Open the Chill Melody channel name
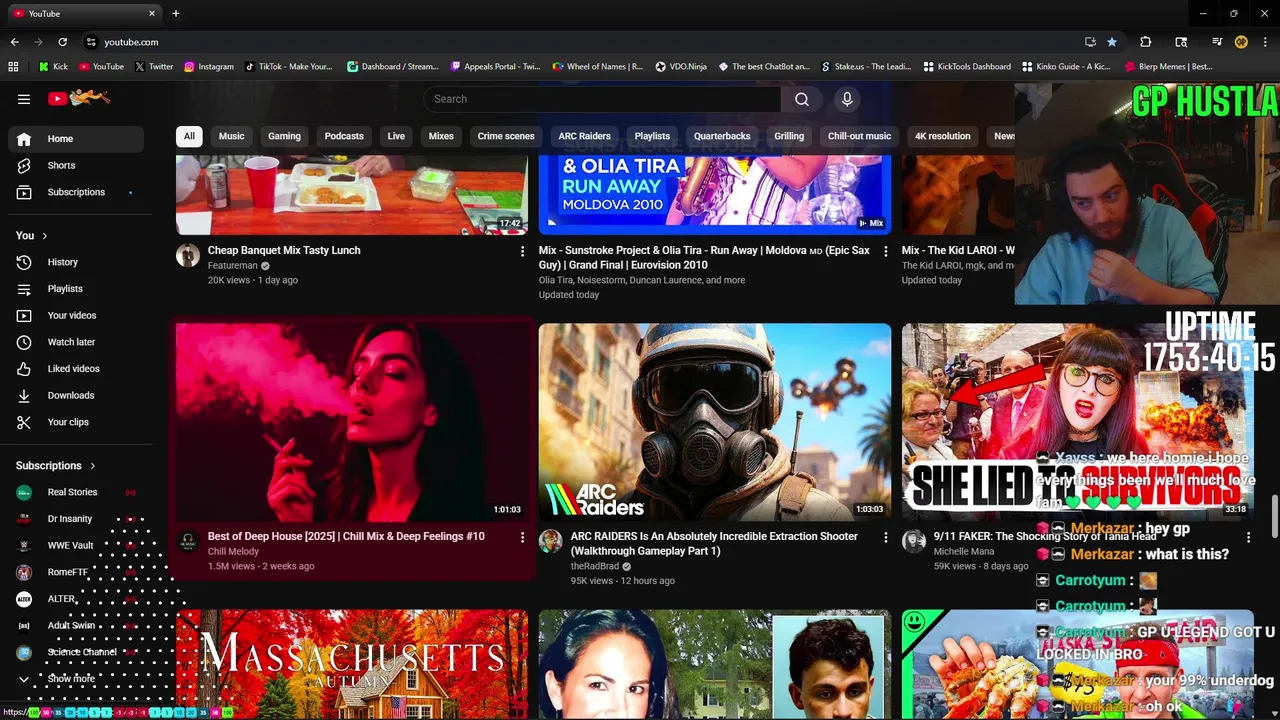1280x720 pixels. pos(233,551)
